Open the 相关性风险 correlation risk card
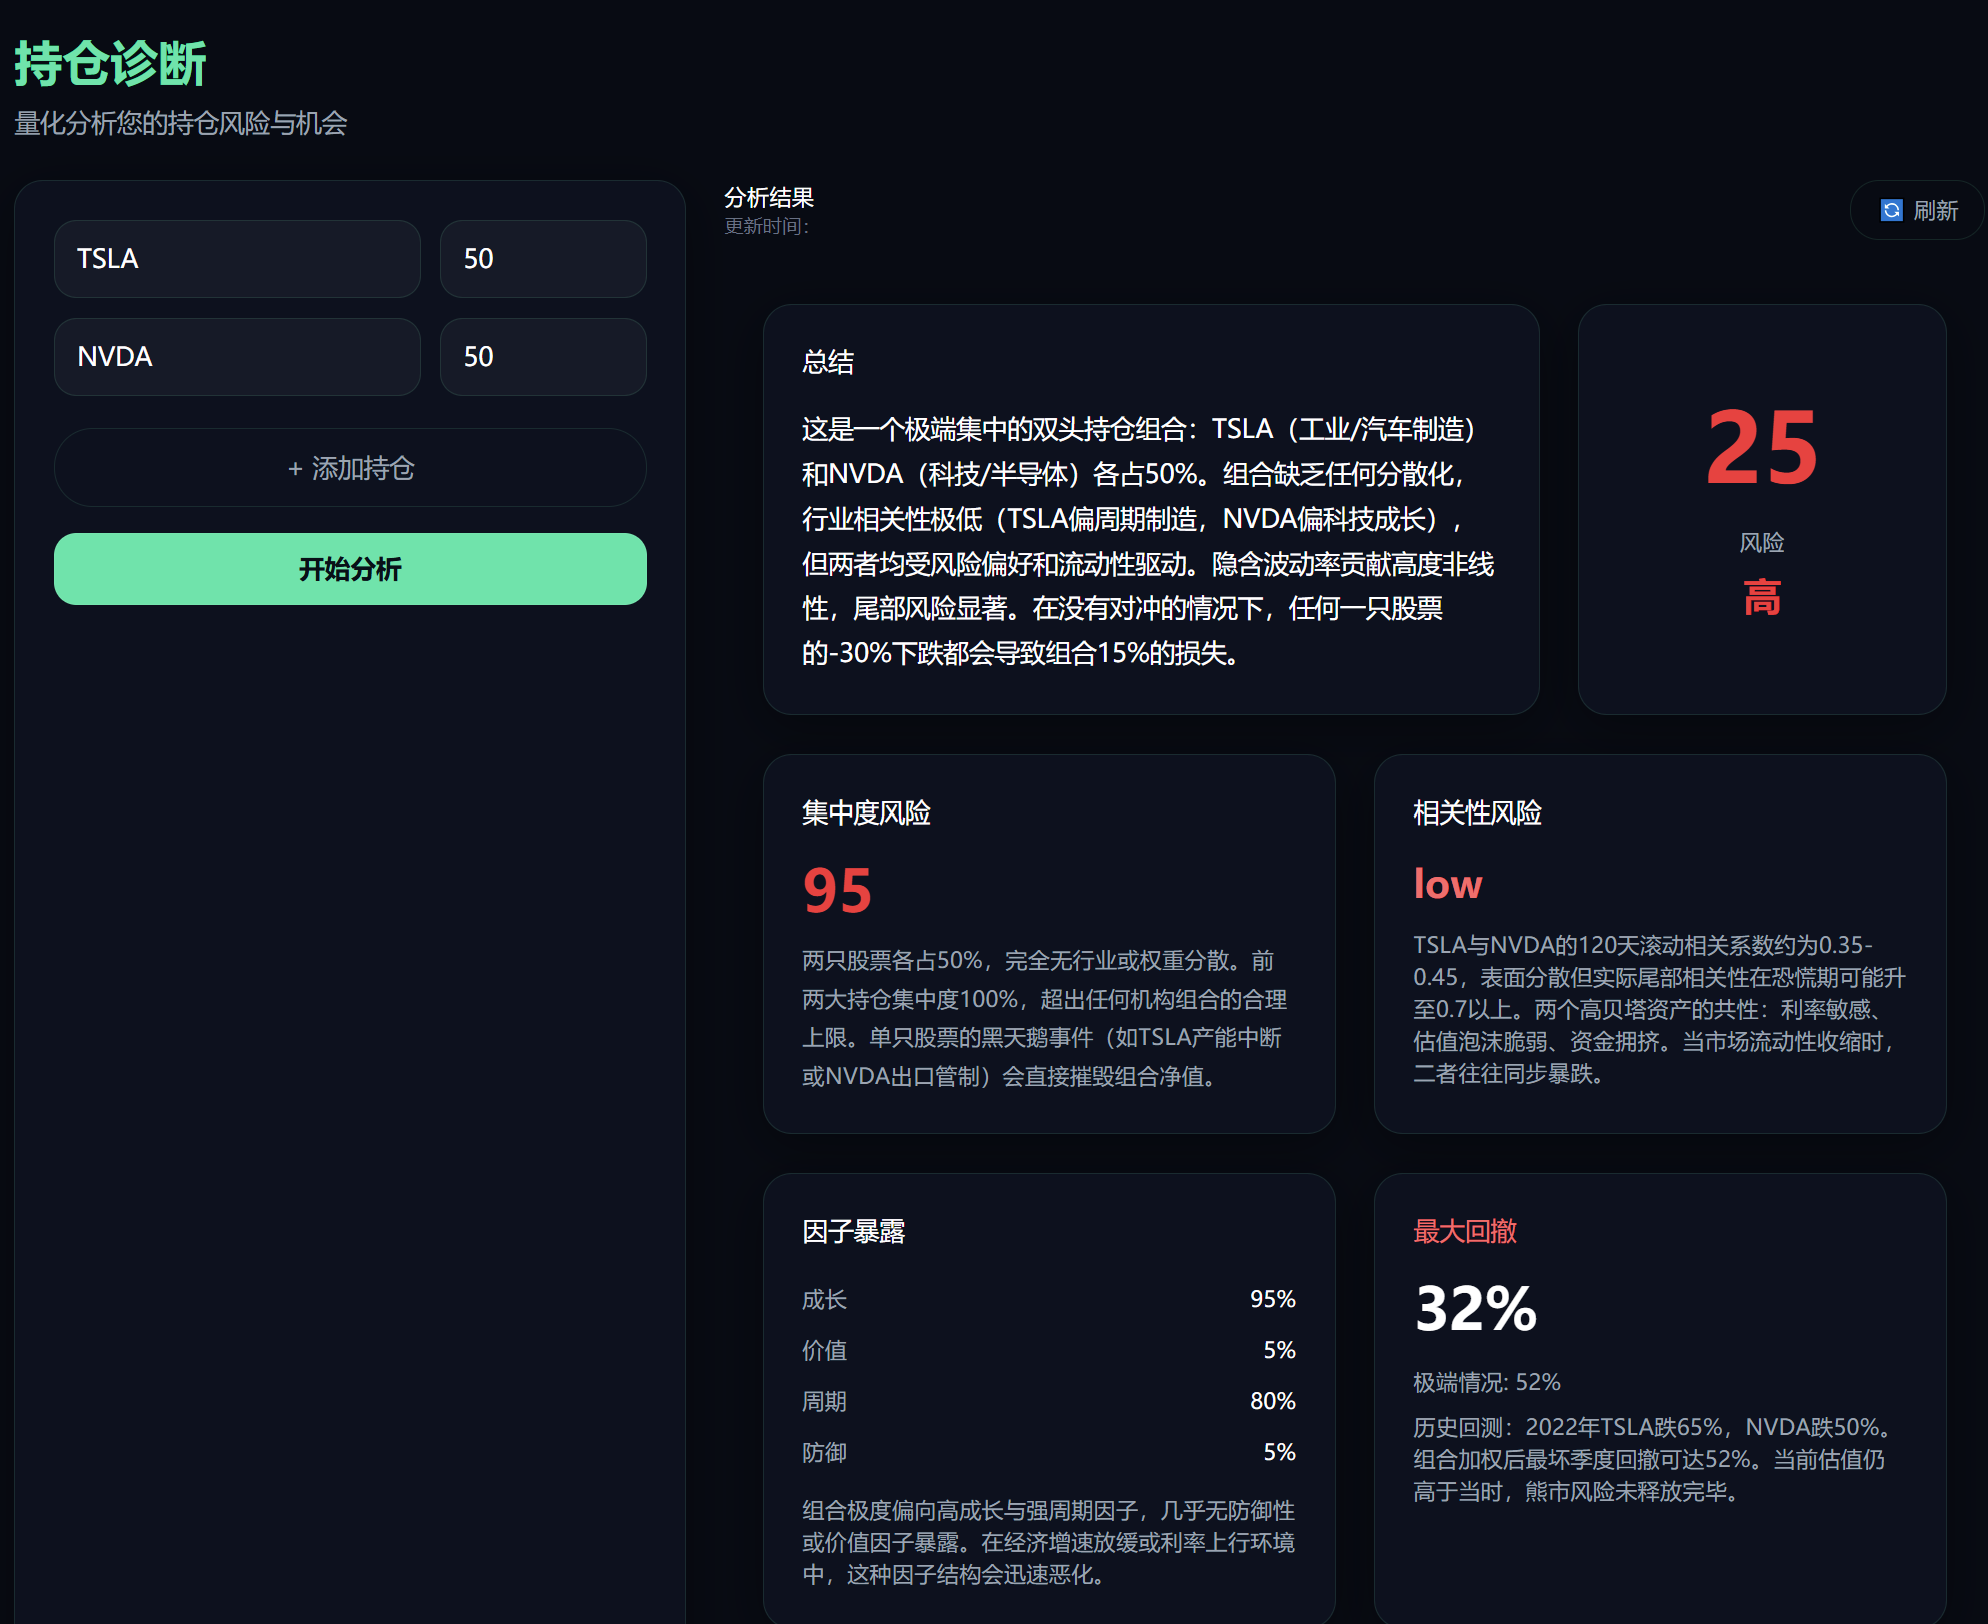This screenshot has height=1624, width=1988. tap(1660, 944)
